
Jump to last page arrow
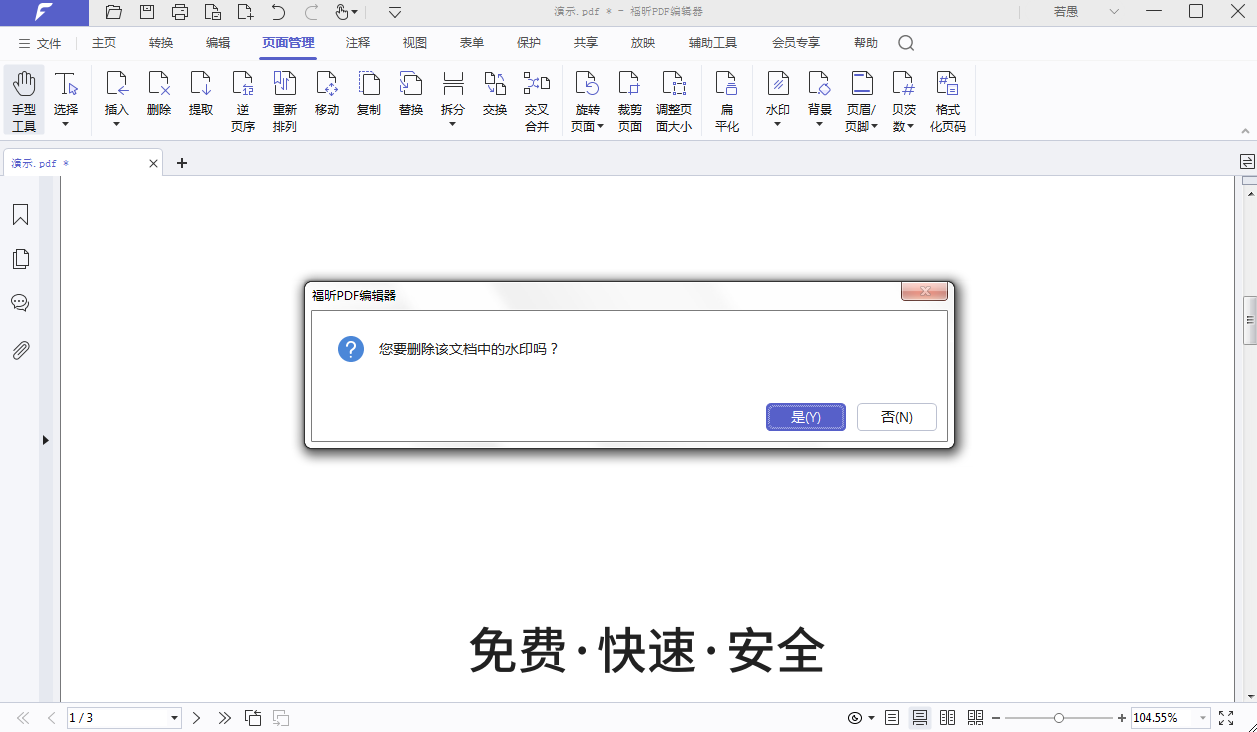(x=225, y=718)
